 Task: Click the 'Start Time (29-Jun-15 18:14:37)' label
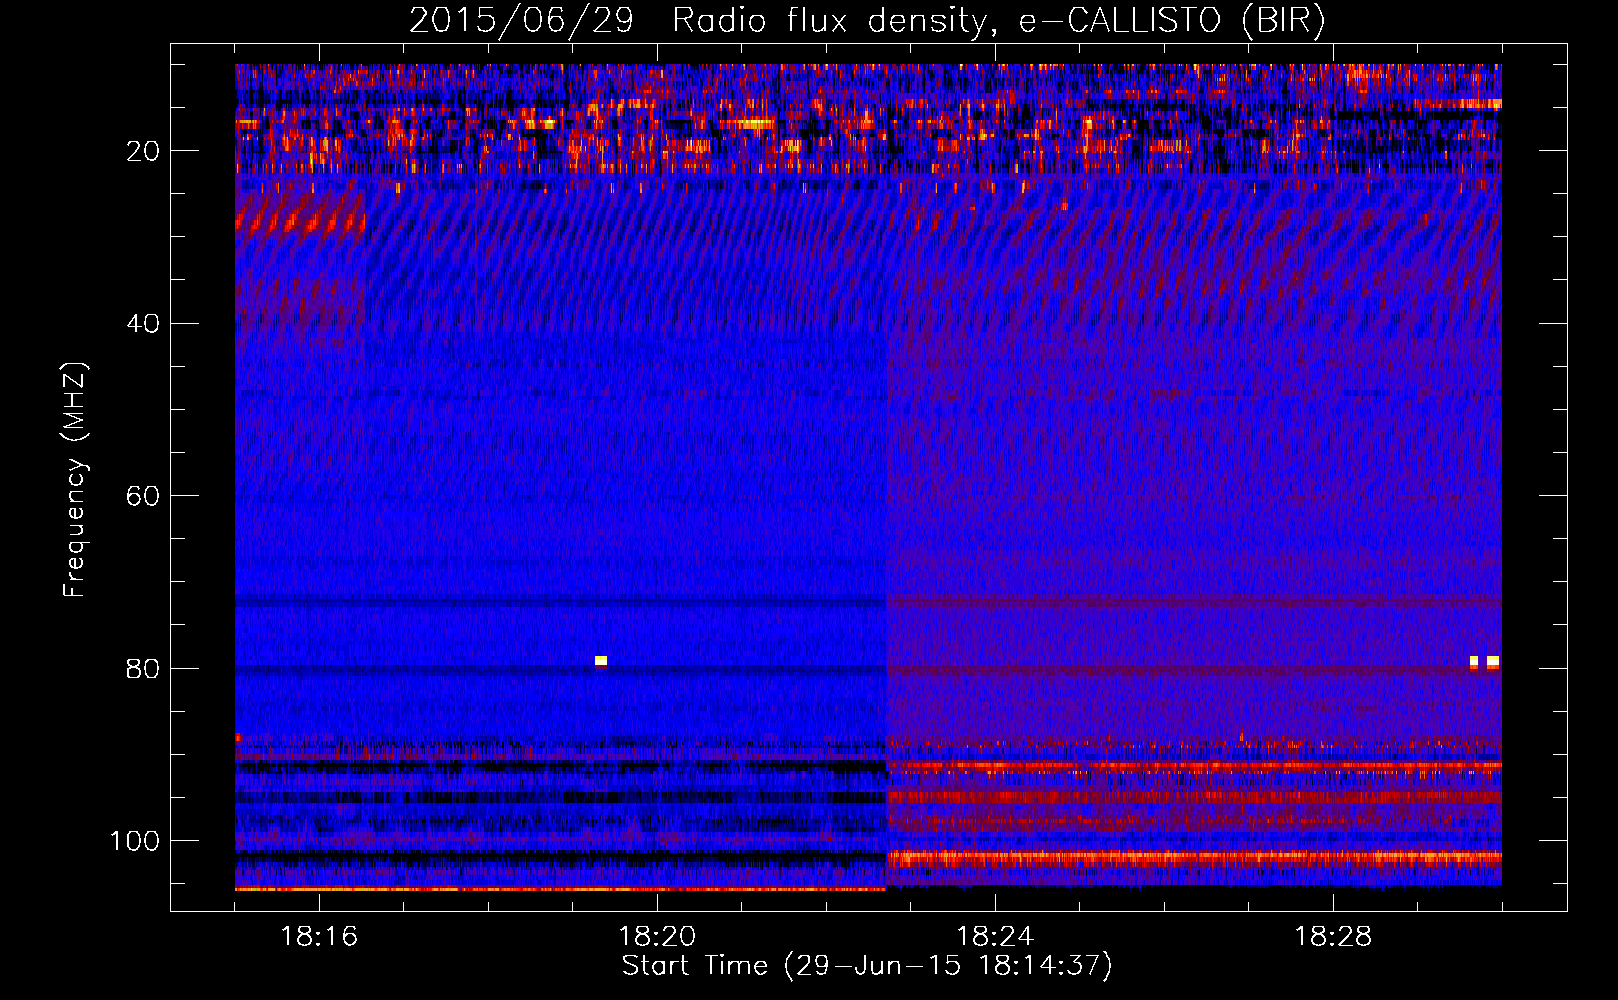(x=867, y=966)
